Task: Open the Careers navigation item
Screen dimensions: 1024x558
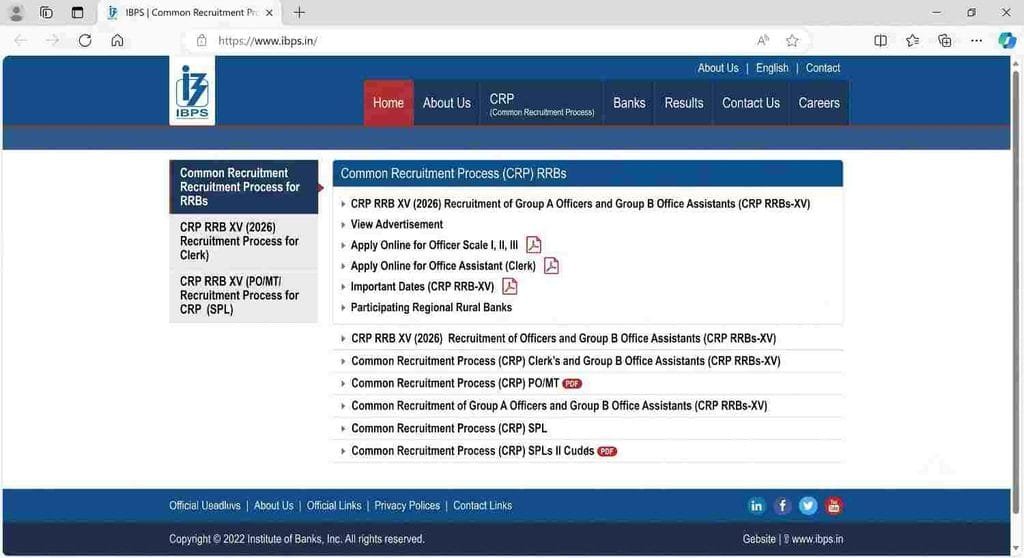Action: pyautogui.click(x=819, y=103)
